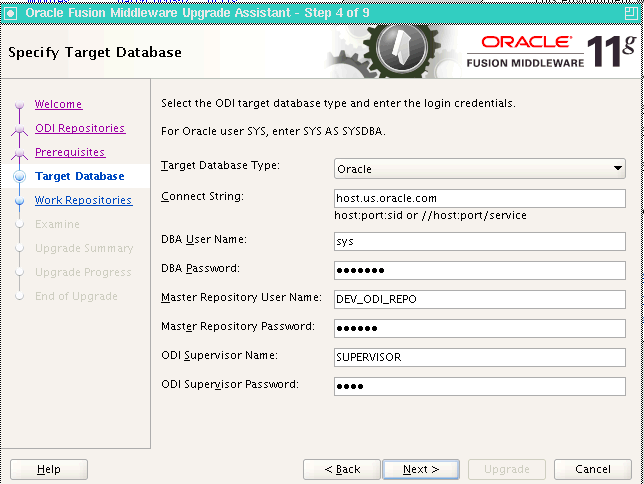Click the dropdown arrow next to Oracle
Screen dimensions: 644x484
click(617, 168)
